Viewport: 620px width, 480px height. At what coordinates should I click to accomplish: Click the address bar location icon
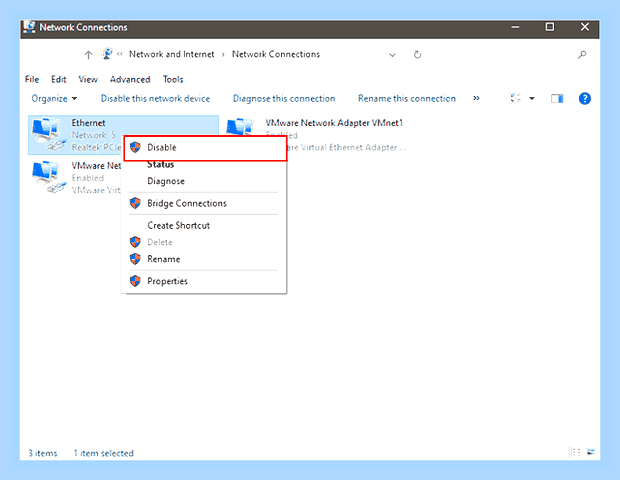(x=107, y=54)
